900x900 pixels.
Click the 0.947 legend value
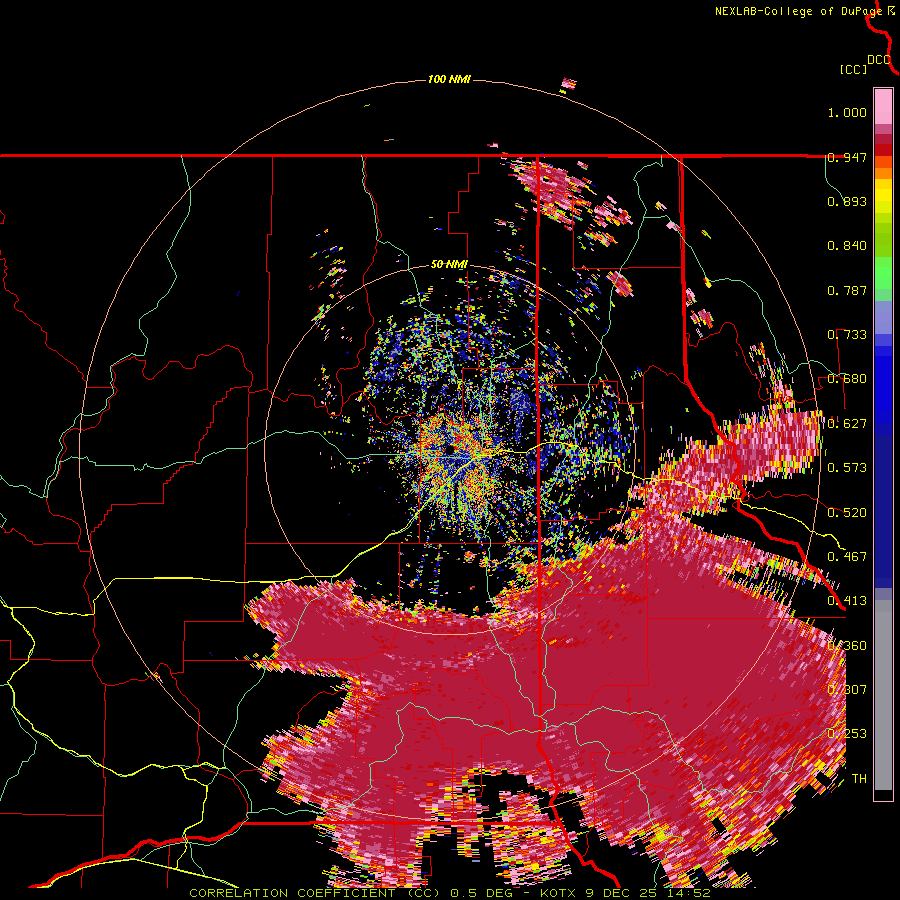847,157
